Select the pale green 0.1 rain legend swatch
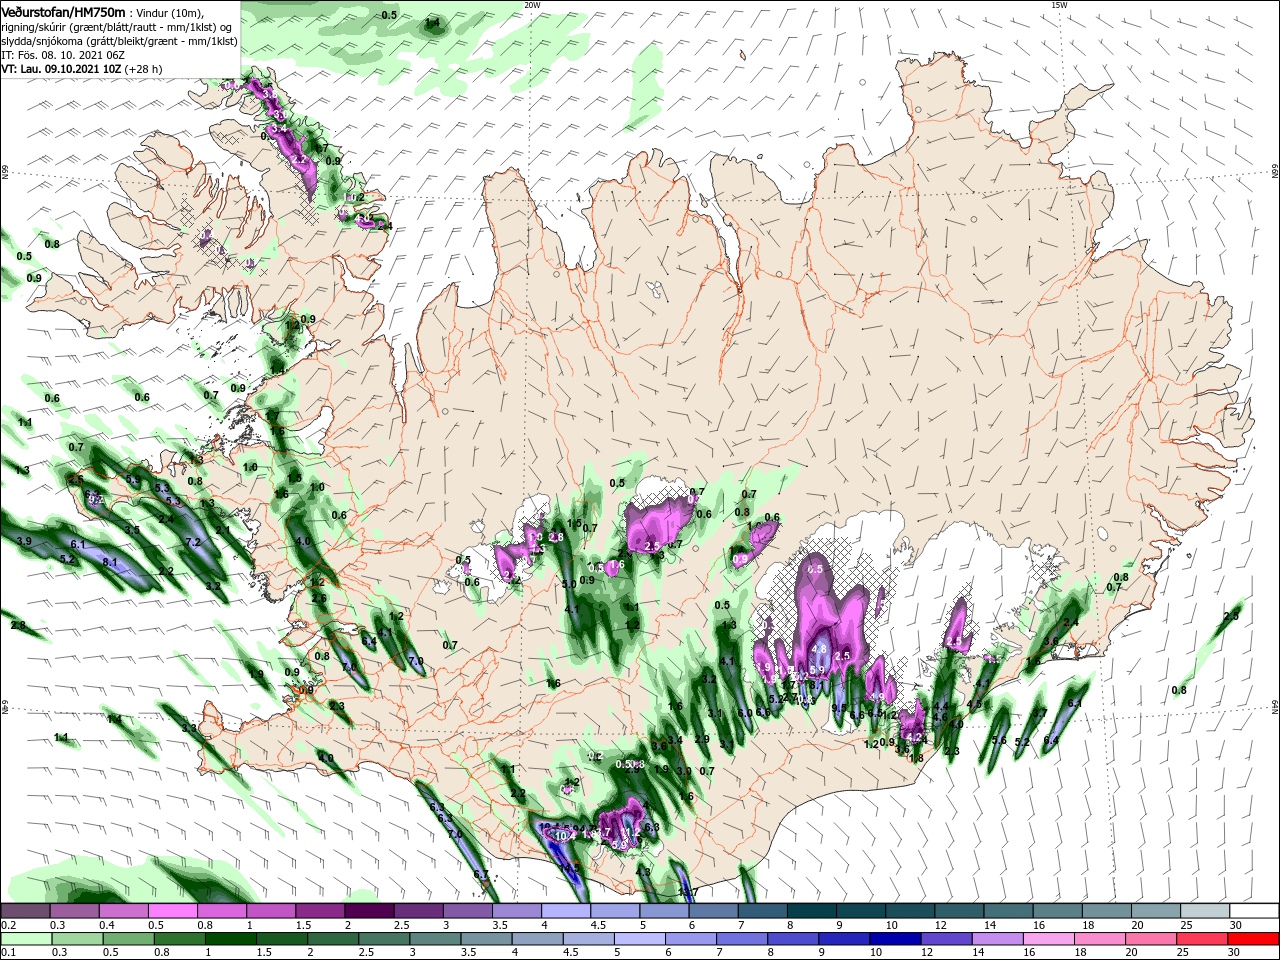Viewport: 1280px width, 960px height. (x=27, y=939)
